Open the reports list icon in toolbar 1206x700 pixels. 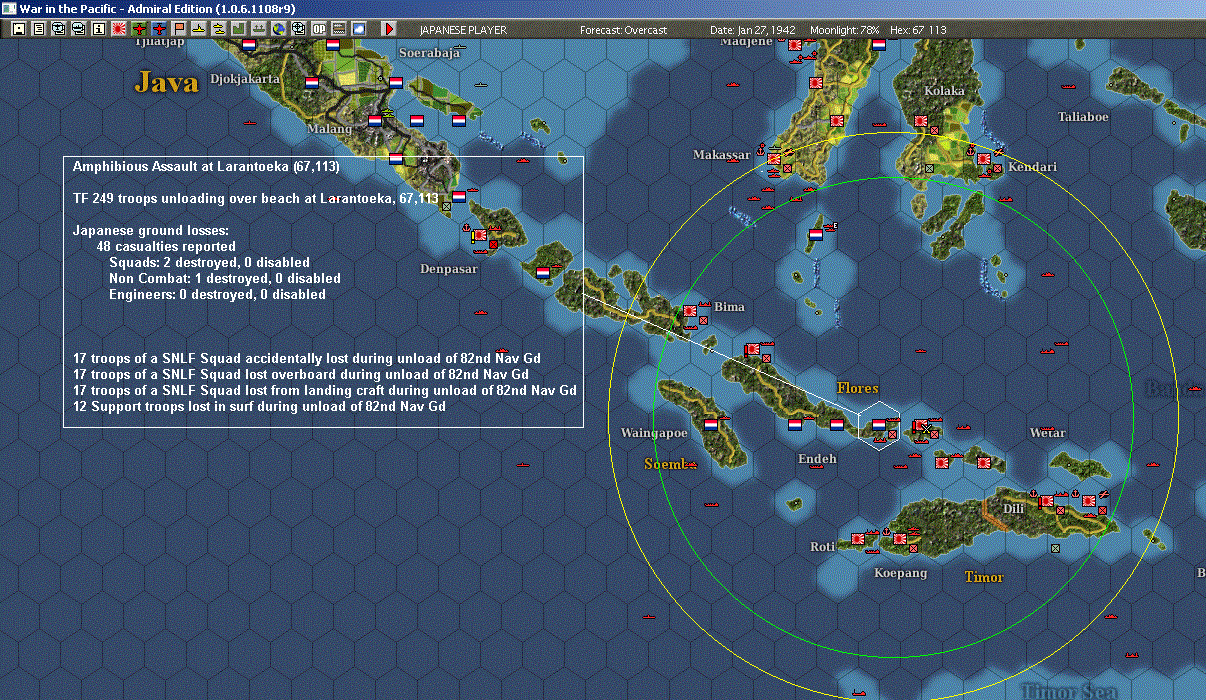(x=38, y=29)
